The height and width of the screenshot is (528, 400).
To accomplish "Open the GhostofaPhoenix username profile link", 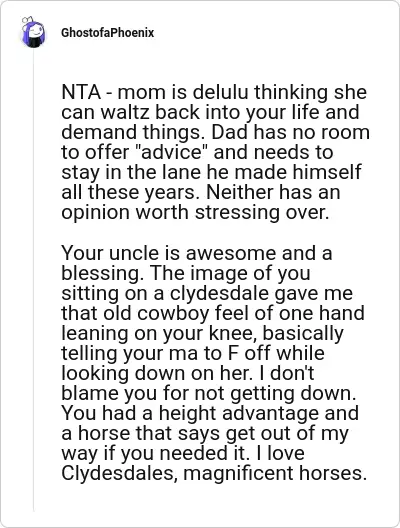I will click(x=107, y=33).
